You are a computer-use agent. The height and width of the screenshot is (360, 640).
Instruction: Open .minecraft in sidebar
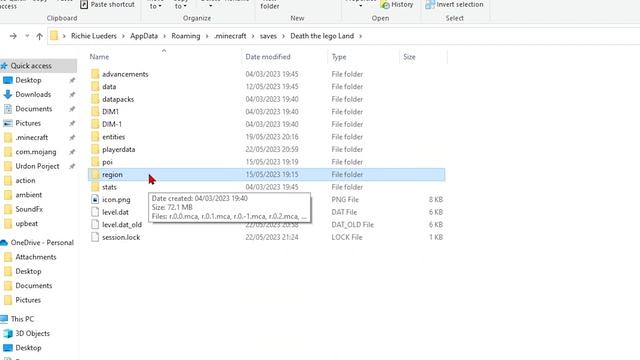pos(31,137)
